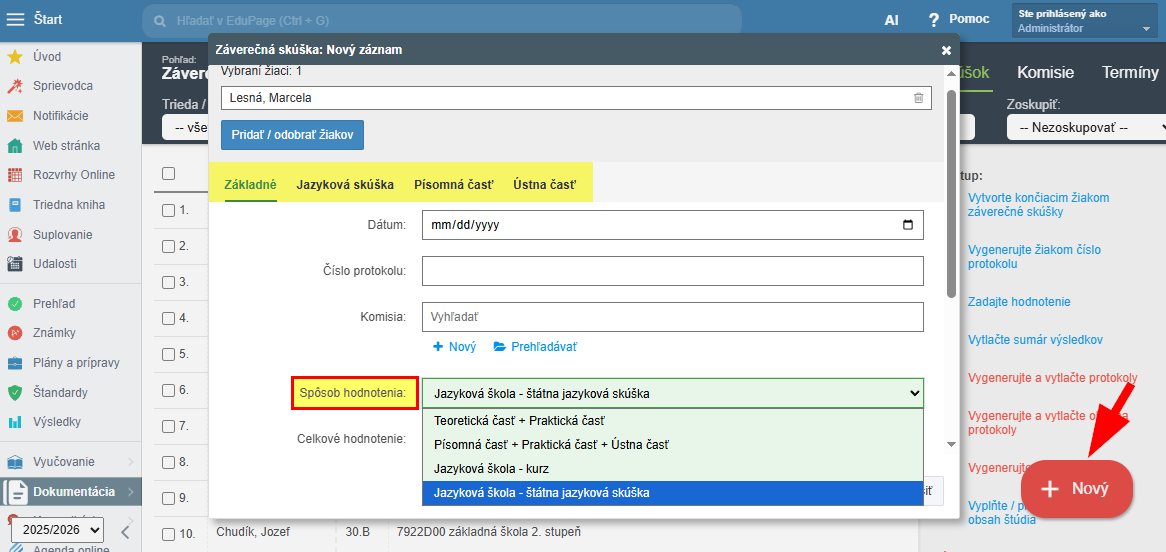Open the calendar picker in Dátum field
The width and height of the screenshot is (1166, 552).
tap(907, 225)
